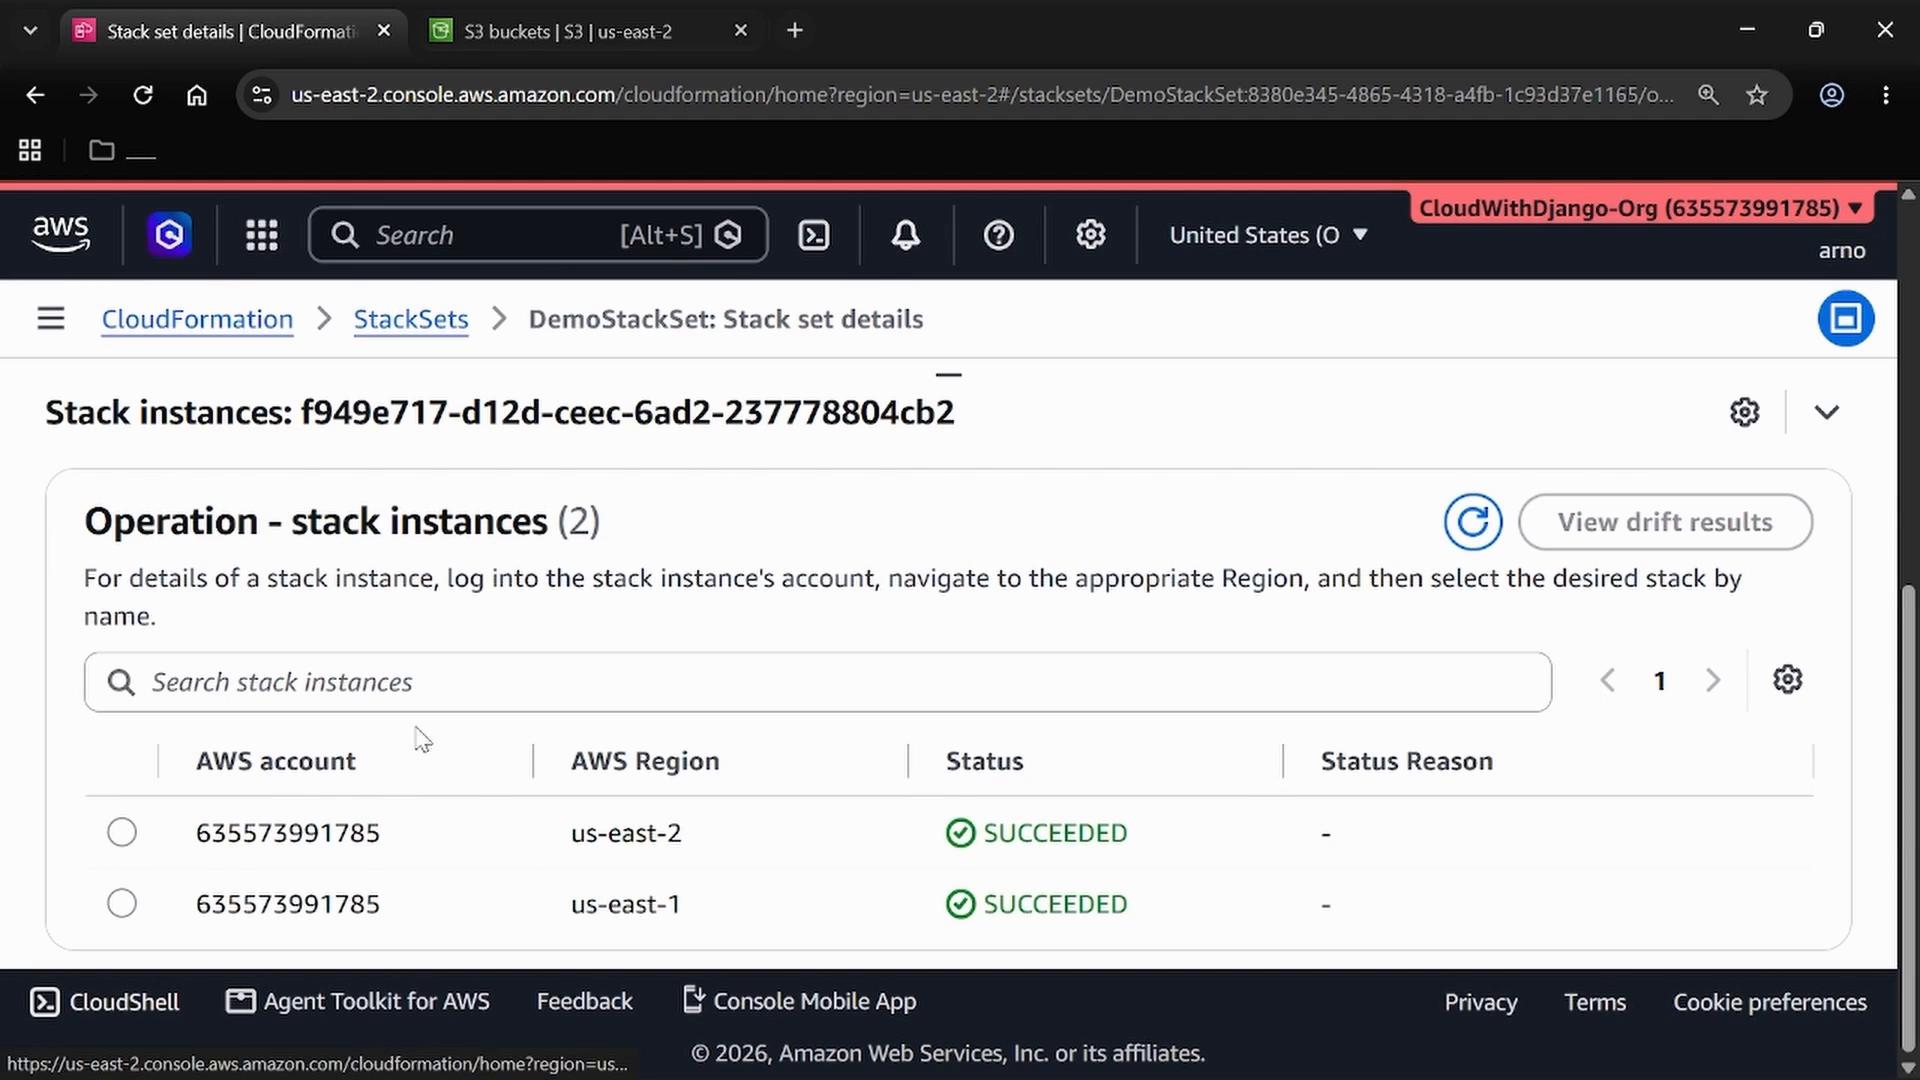1920x1080 pixels.
Task: Select the Stack set details browser tab
Action: 233,31
